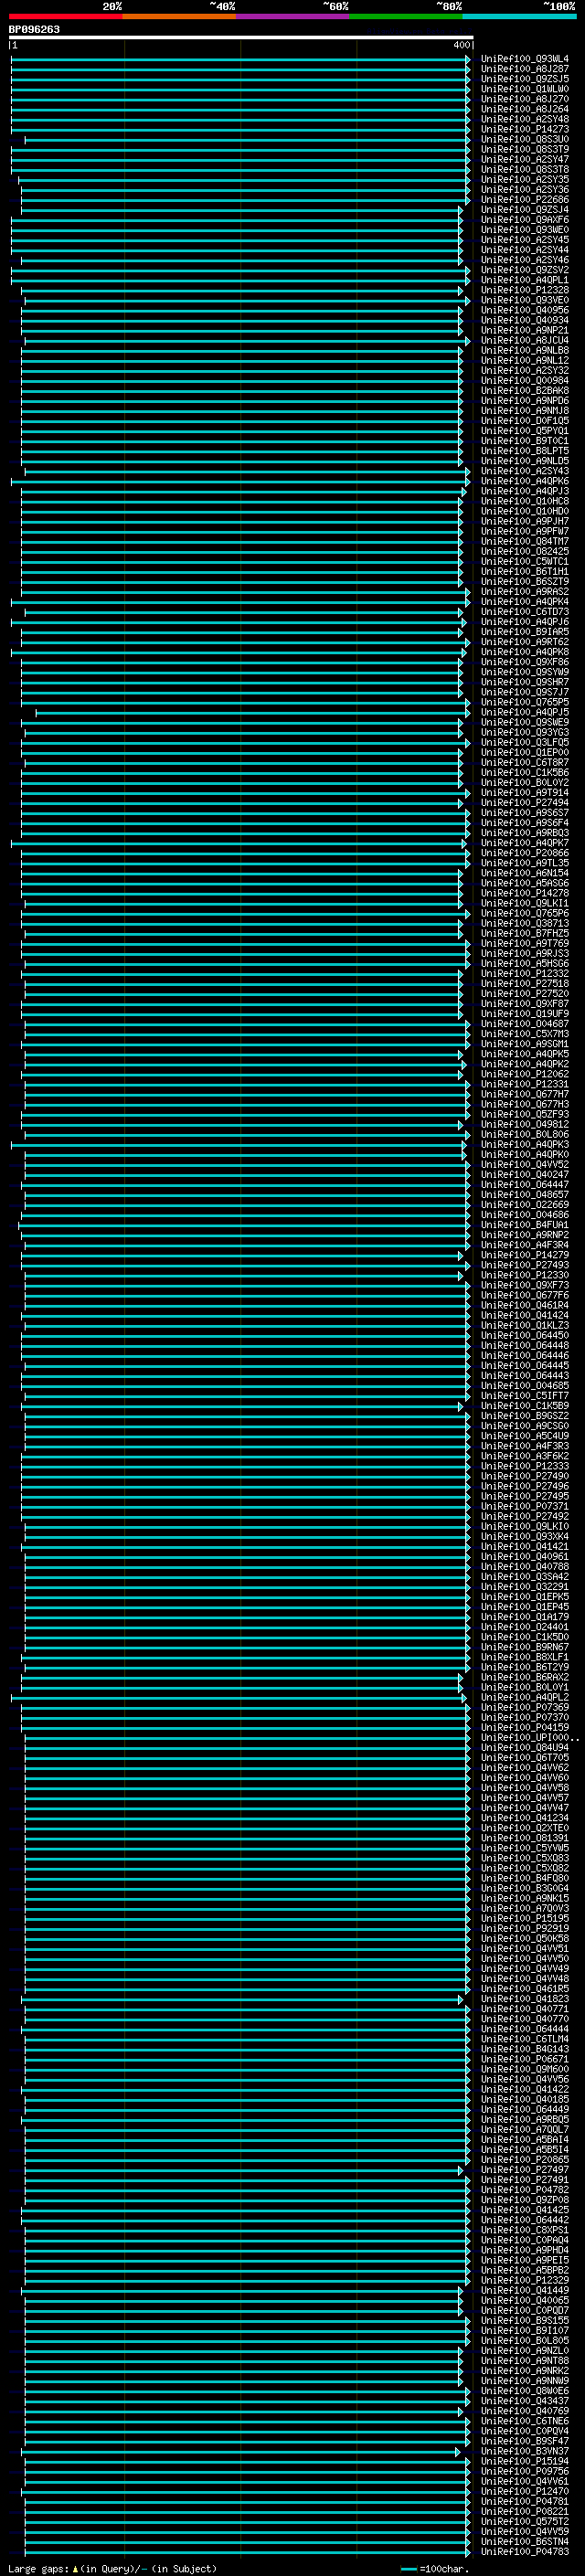Select hit label UniRef100_B9S155

click(x=525, y=2320)
